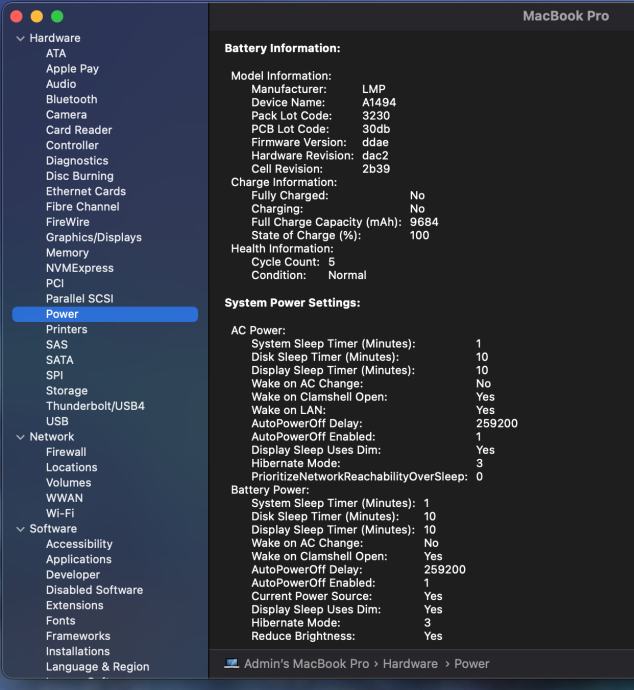
Task: Select the highlighted Power sidebar item
Action: pos(62,314)
